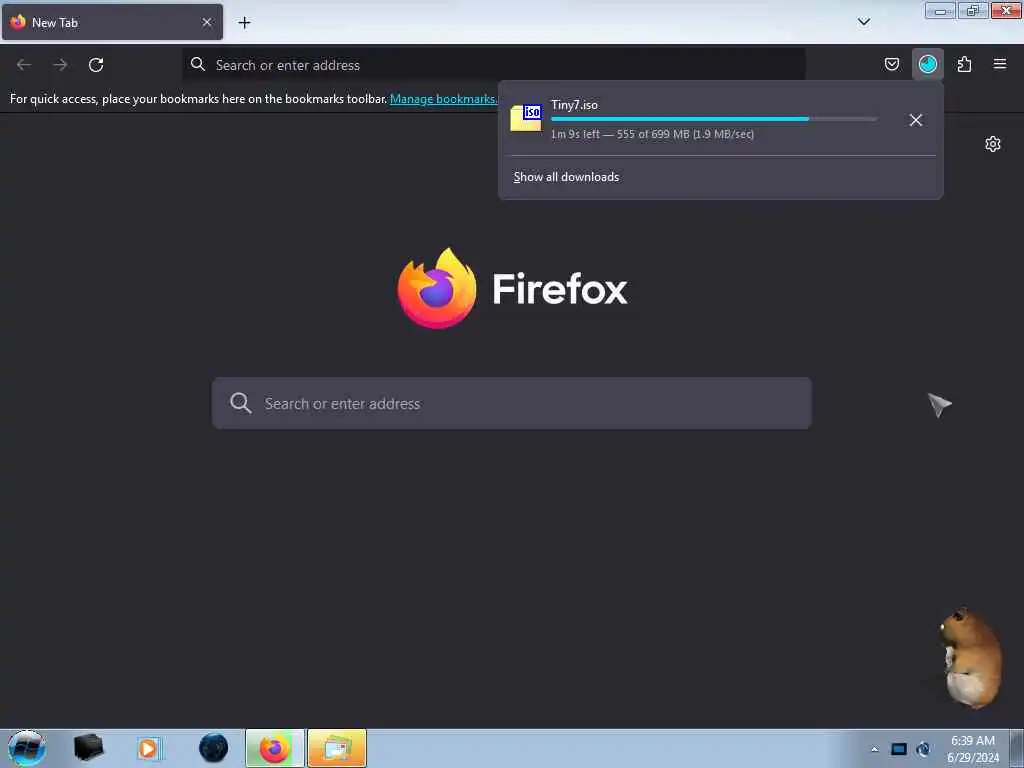Click the Show desktop strip
The height and width of the screenshot is (768, 1024).
(1017, 748)
